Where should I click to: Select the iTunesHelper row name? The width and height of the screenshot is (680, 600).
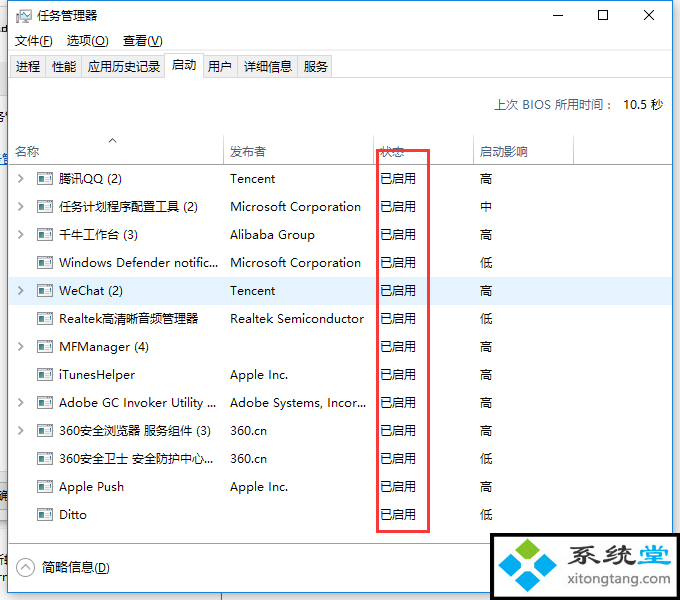97,375
